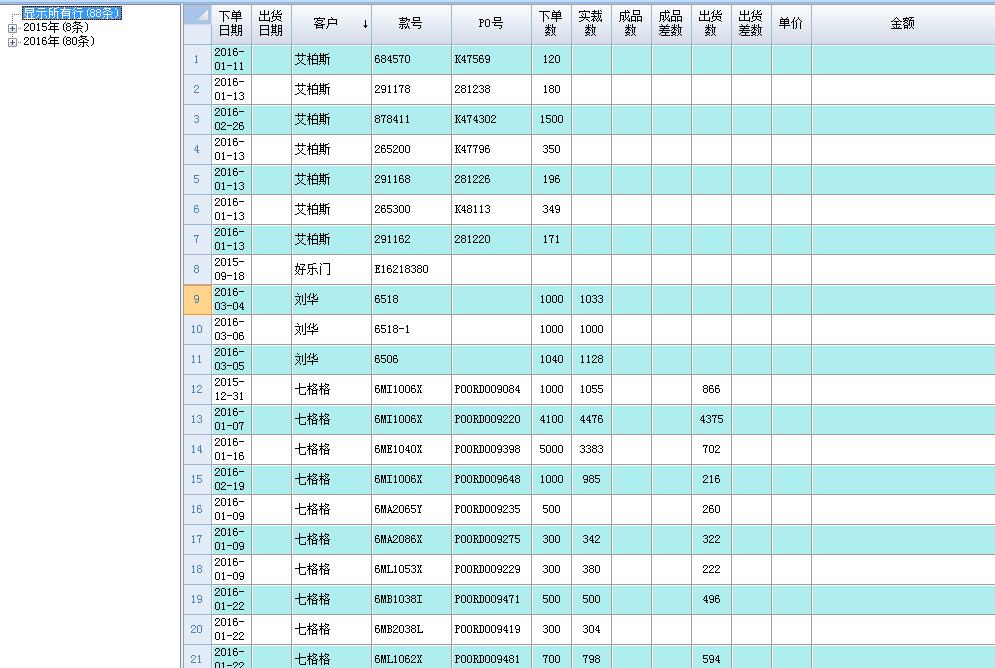Click the date cell 2015-12-31
This screenshot has width=995, height=668.
pos(231,390)
